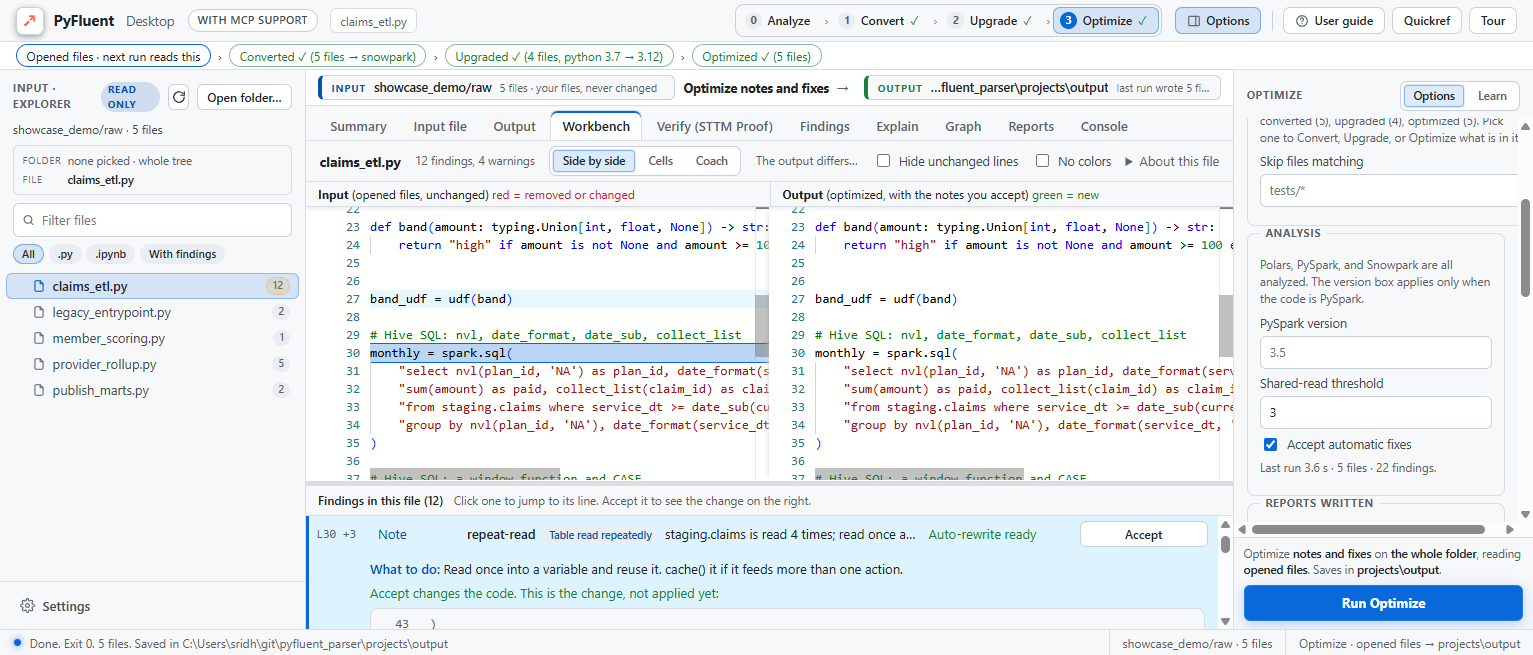Open the Graph tab

pyautogui.click(x=963, y=126)
